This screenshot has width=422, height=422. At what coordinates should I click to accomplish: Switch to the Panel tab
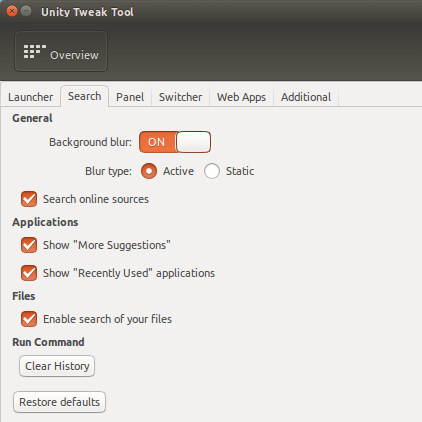(130, 97)
